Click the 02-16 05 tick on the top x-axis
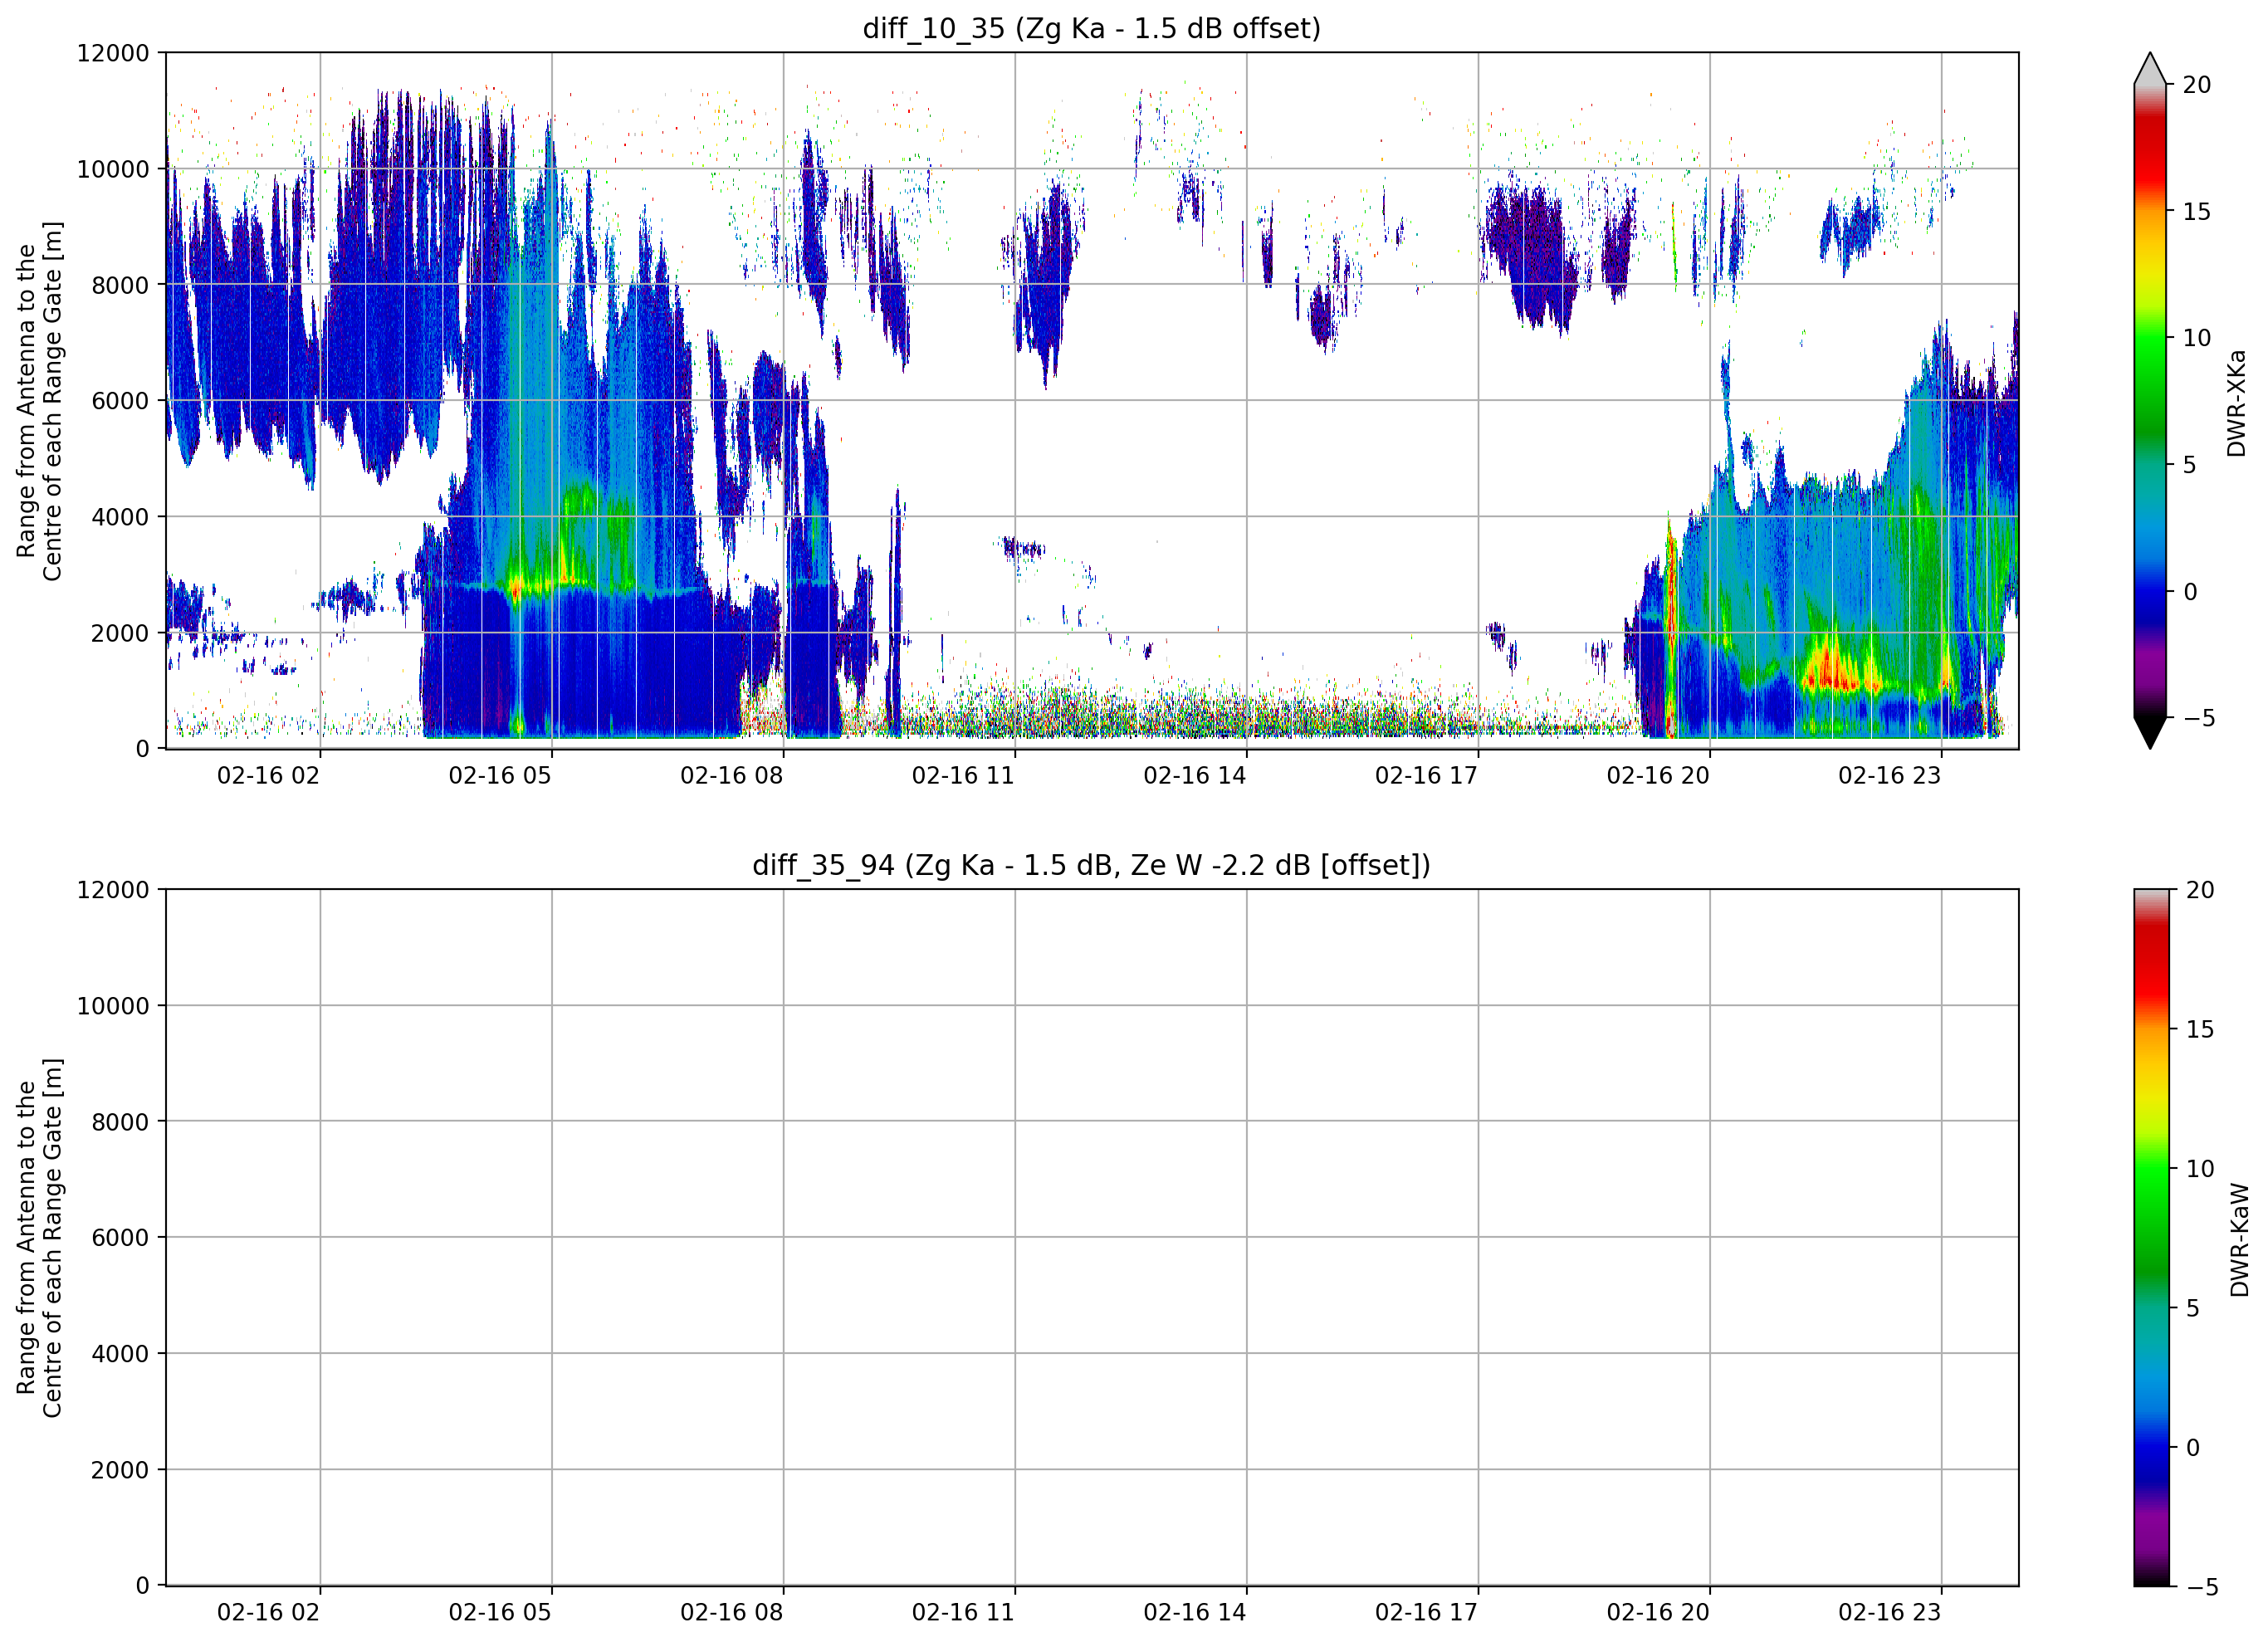Viewport: 2268px width, 1642px height. click(x=500, y=776)
